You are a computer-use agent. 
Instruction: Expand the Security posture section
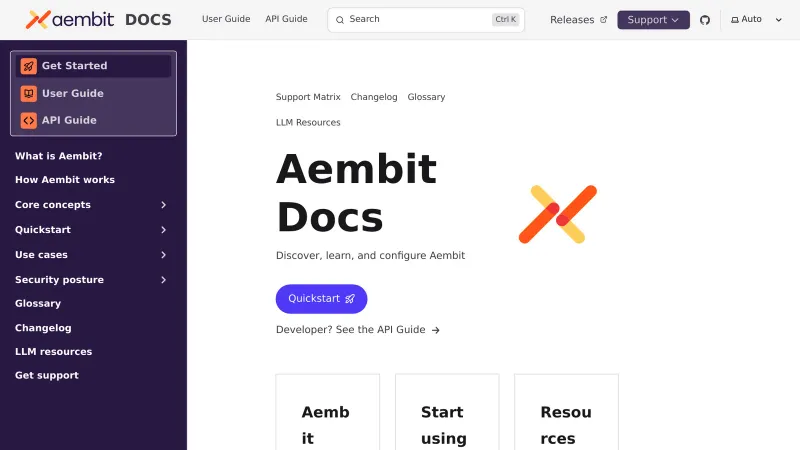click(x=163, y=280)
